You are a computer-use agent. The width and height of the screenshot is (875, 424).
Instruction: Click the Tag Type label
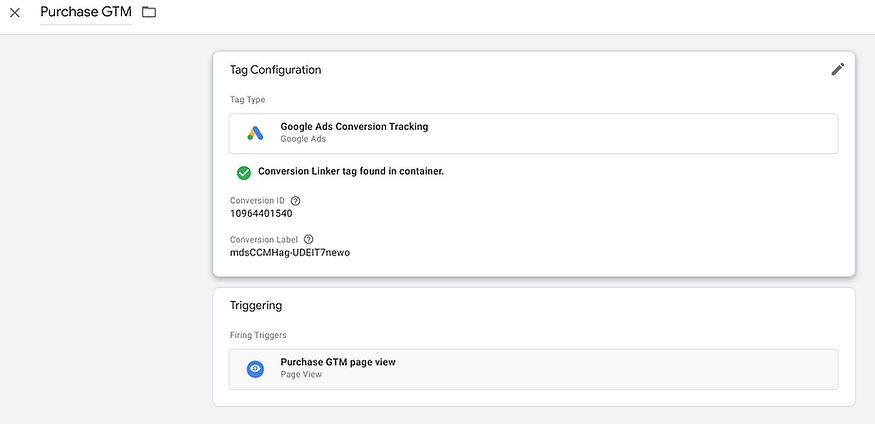248,100
